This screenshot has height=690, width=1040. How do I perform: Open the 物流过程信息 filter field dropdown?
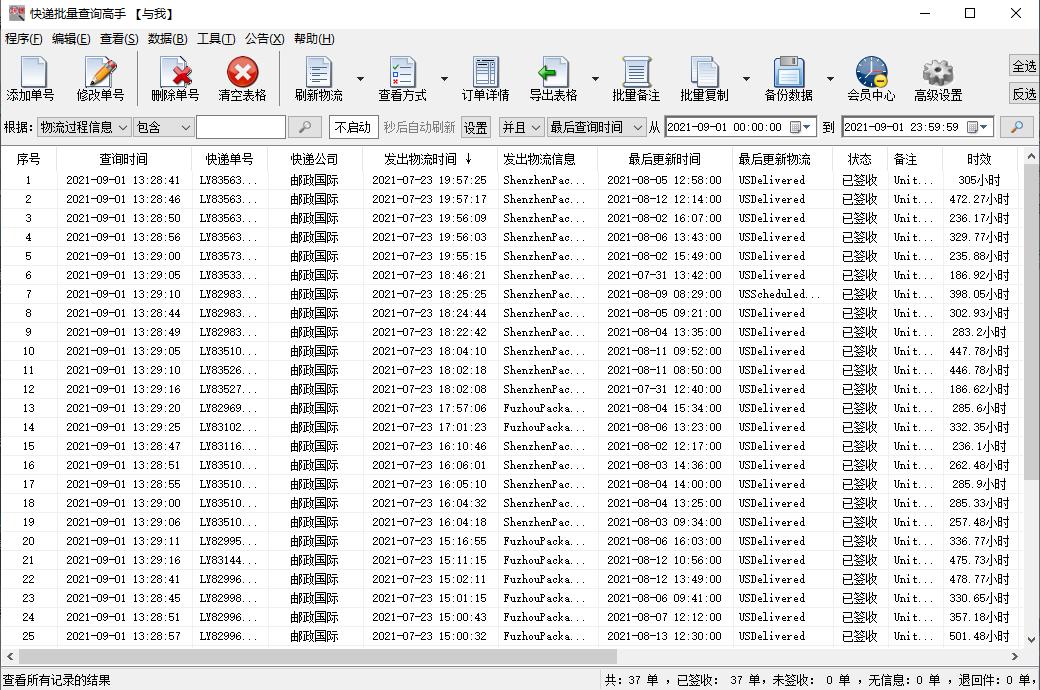123,128
